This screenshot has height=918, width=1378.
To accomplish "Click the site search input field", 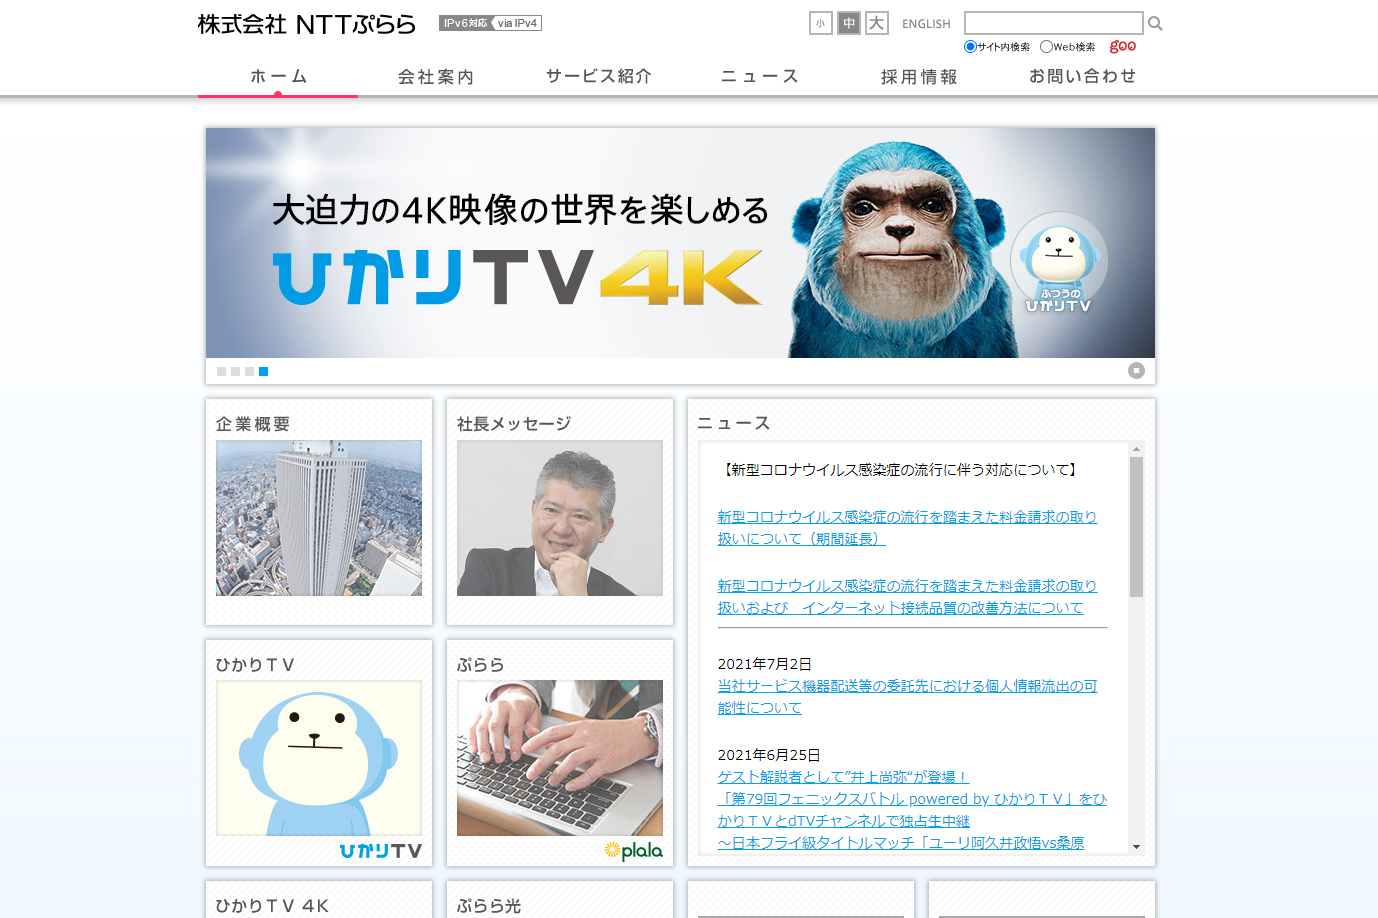I will coord(1053,23).
